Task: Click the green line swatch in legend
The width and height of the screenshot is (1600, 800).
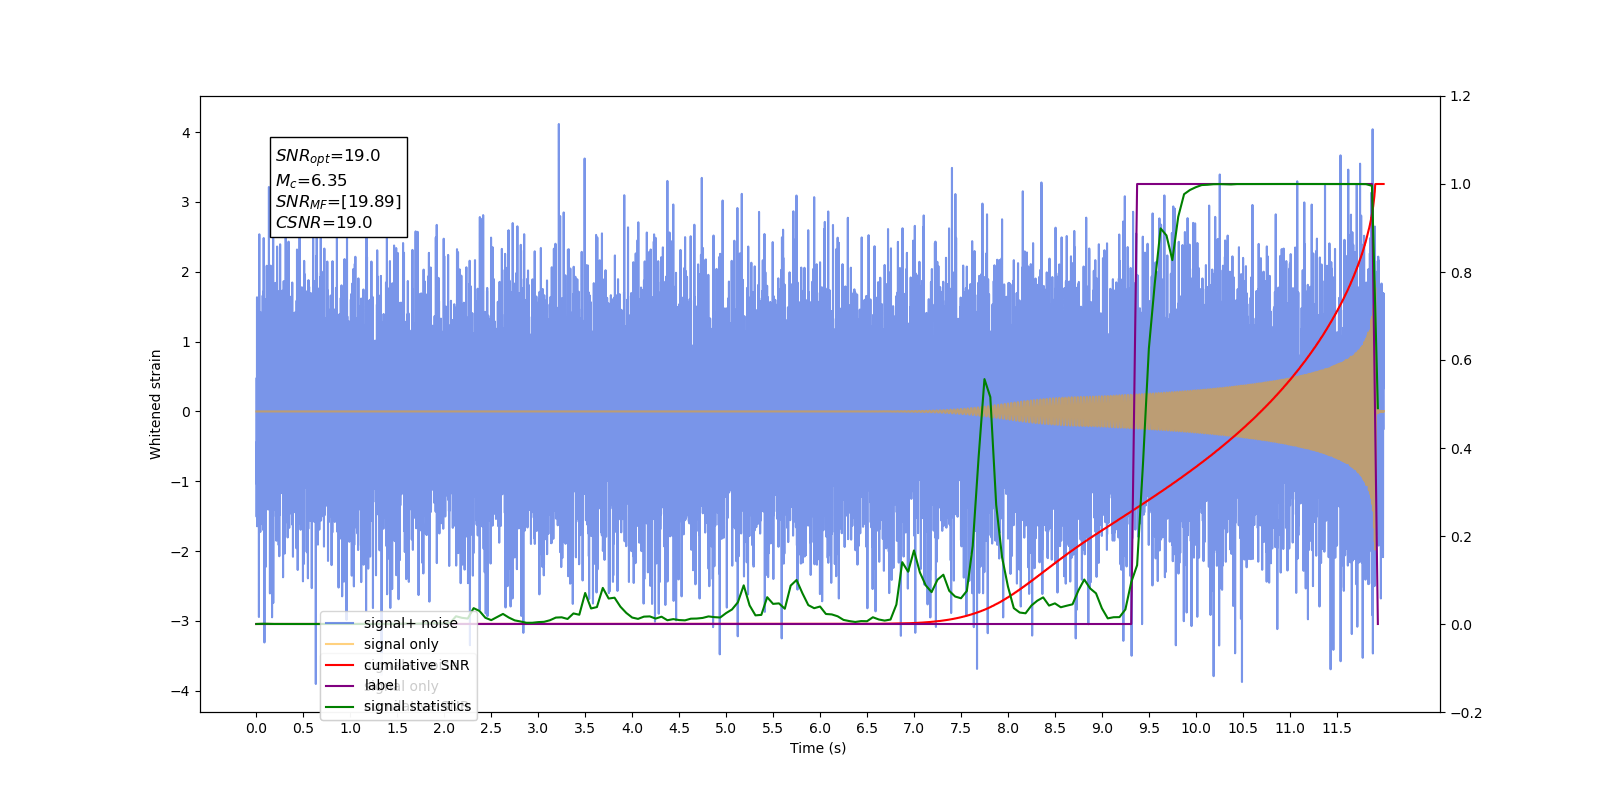Action: click(x=340, y=707)
